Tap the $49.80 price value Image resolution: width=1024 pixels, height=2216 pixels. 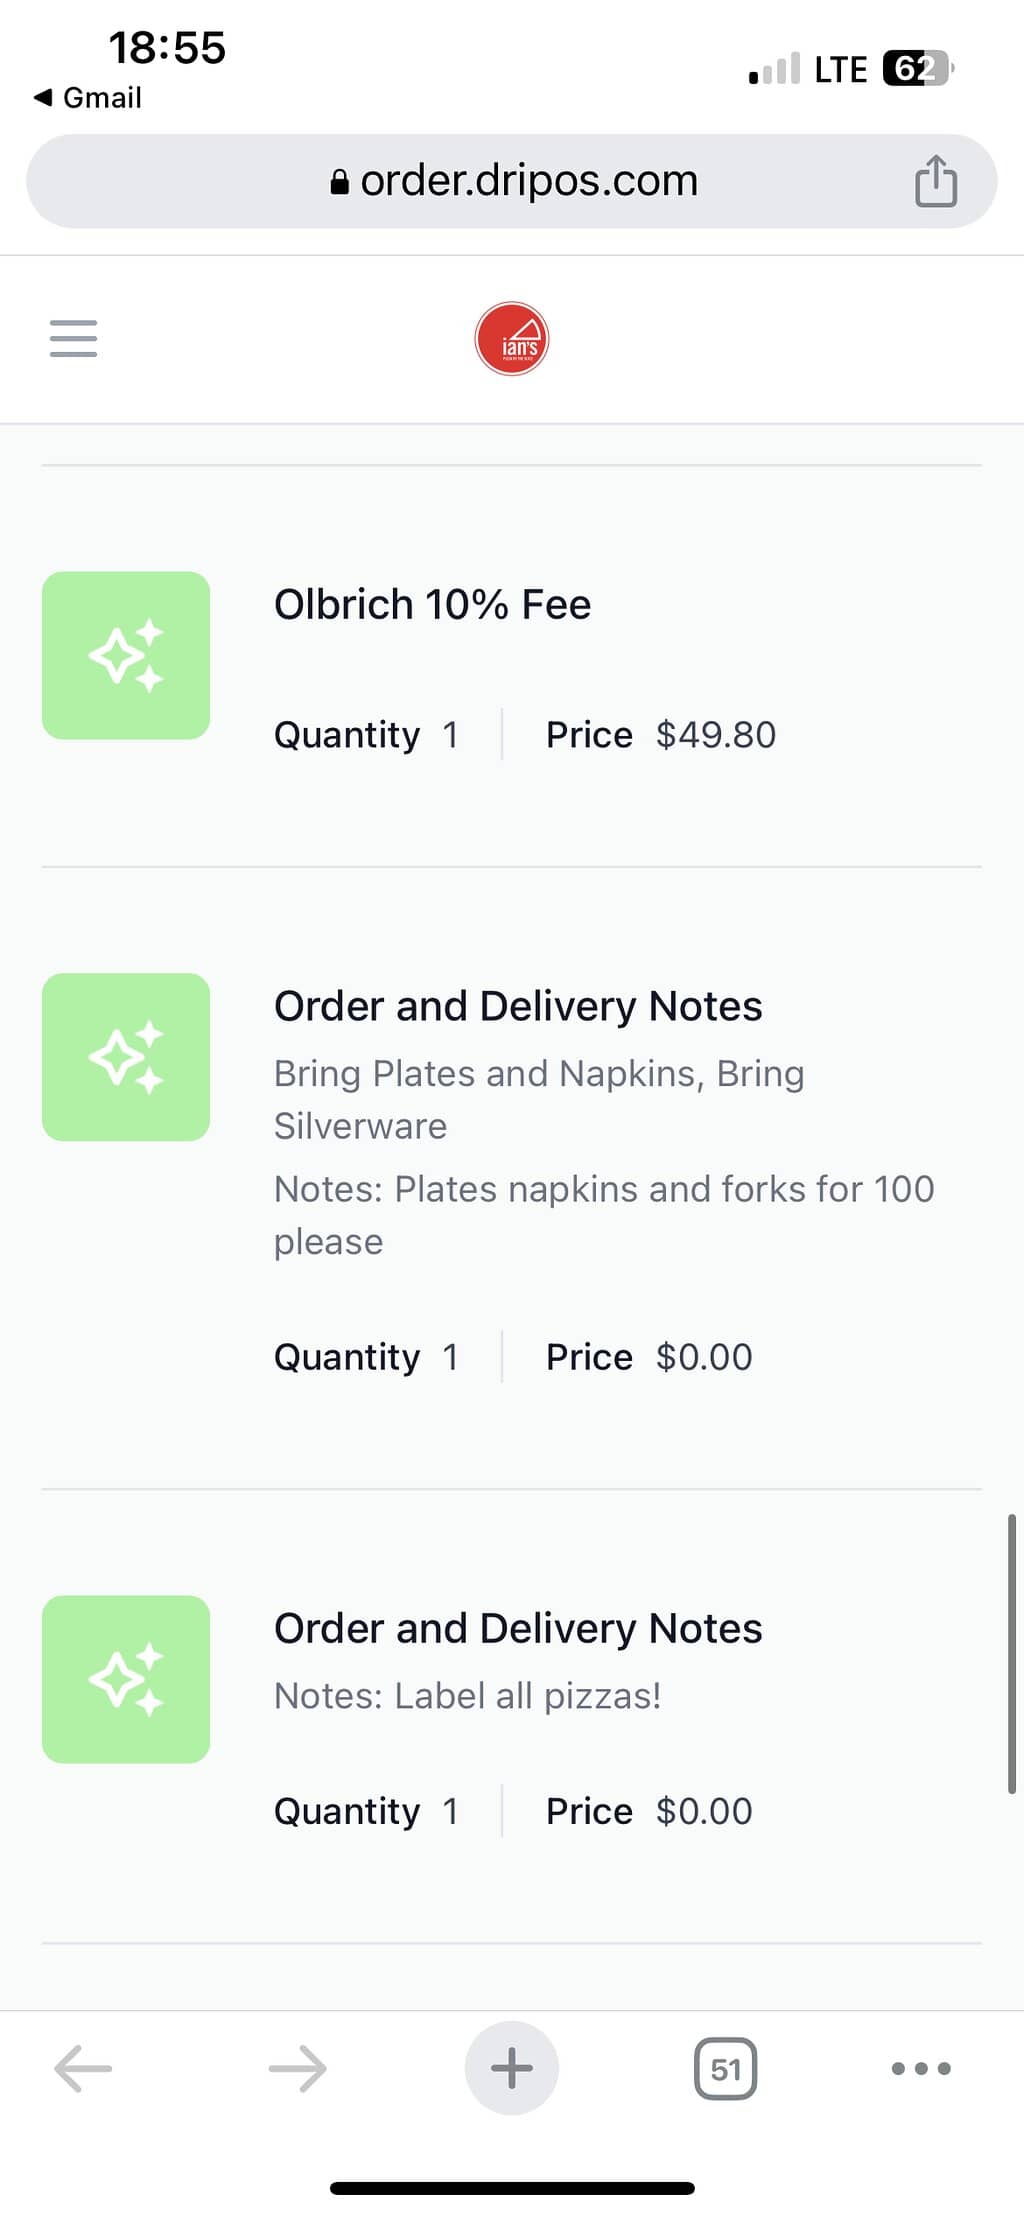(715, 735)
